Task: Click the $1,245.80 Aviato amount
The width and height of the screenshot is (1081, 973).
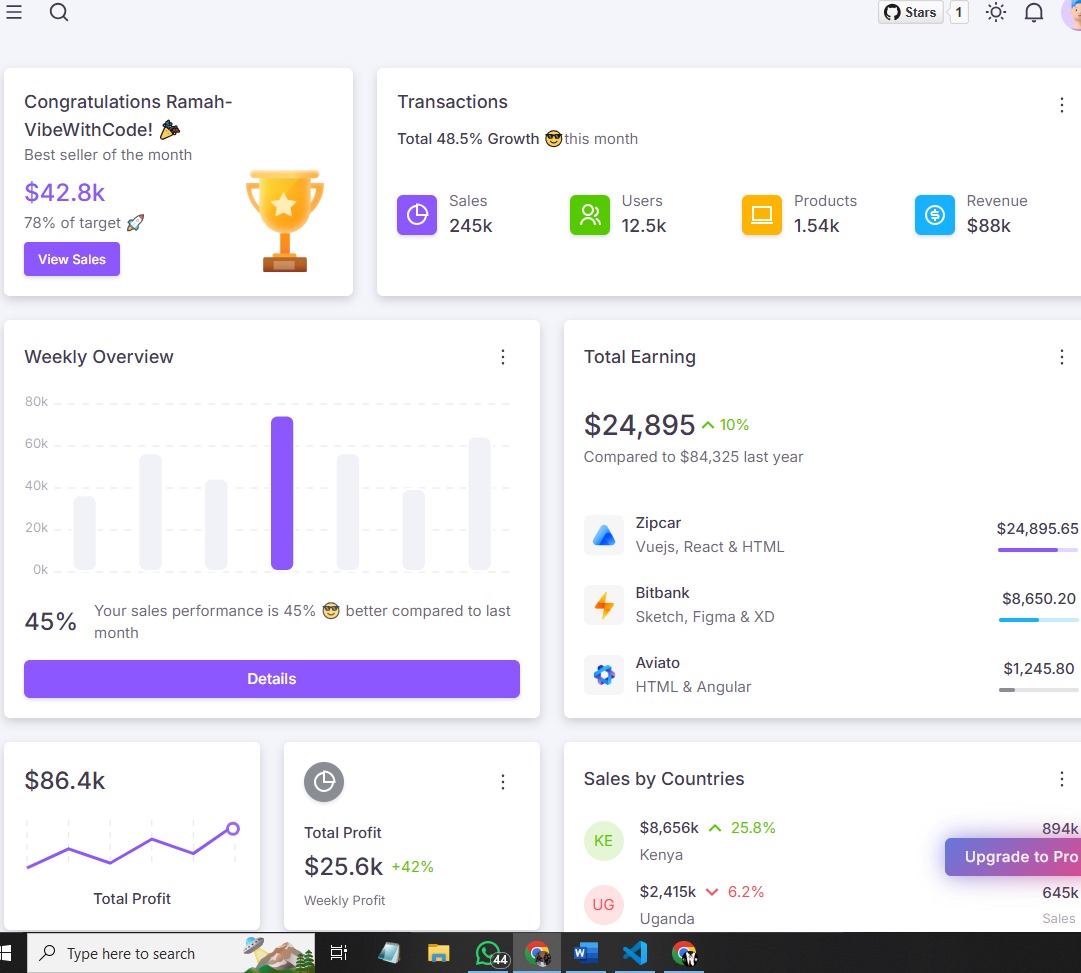Action: click(x=1038, y=668)
